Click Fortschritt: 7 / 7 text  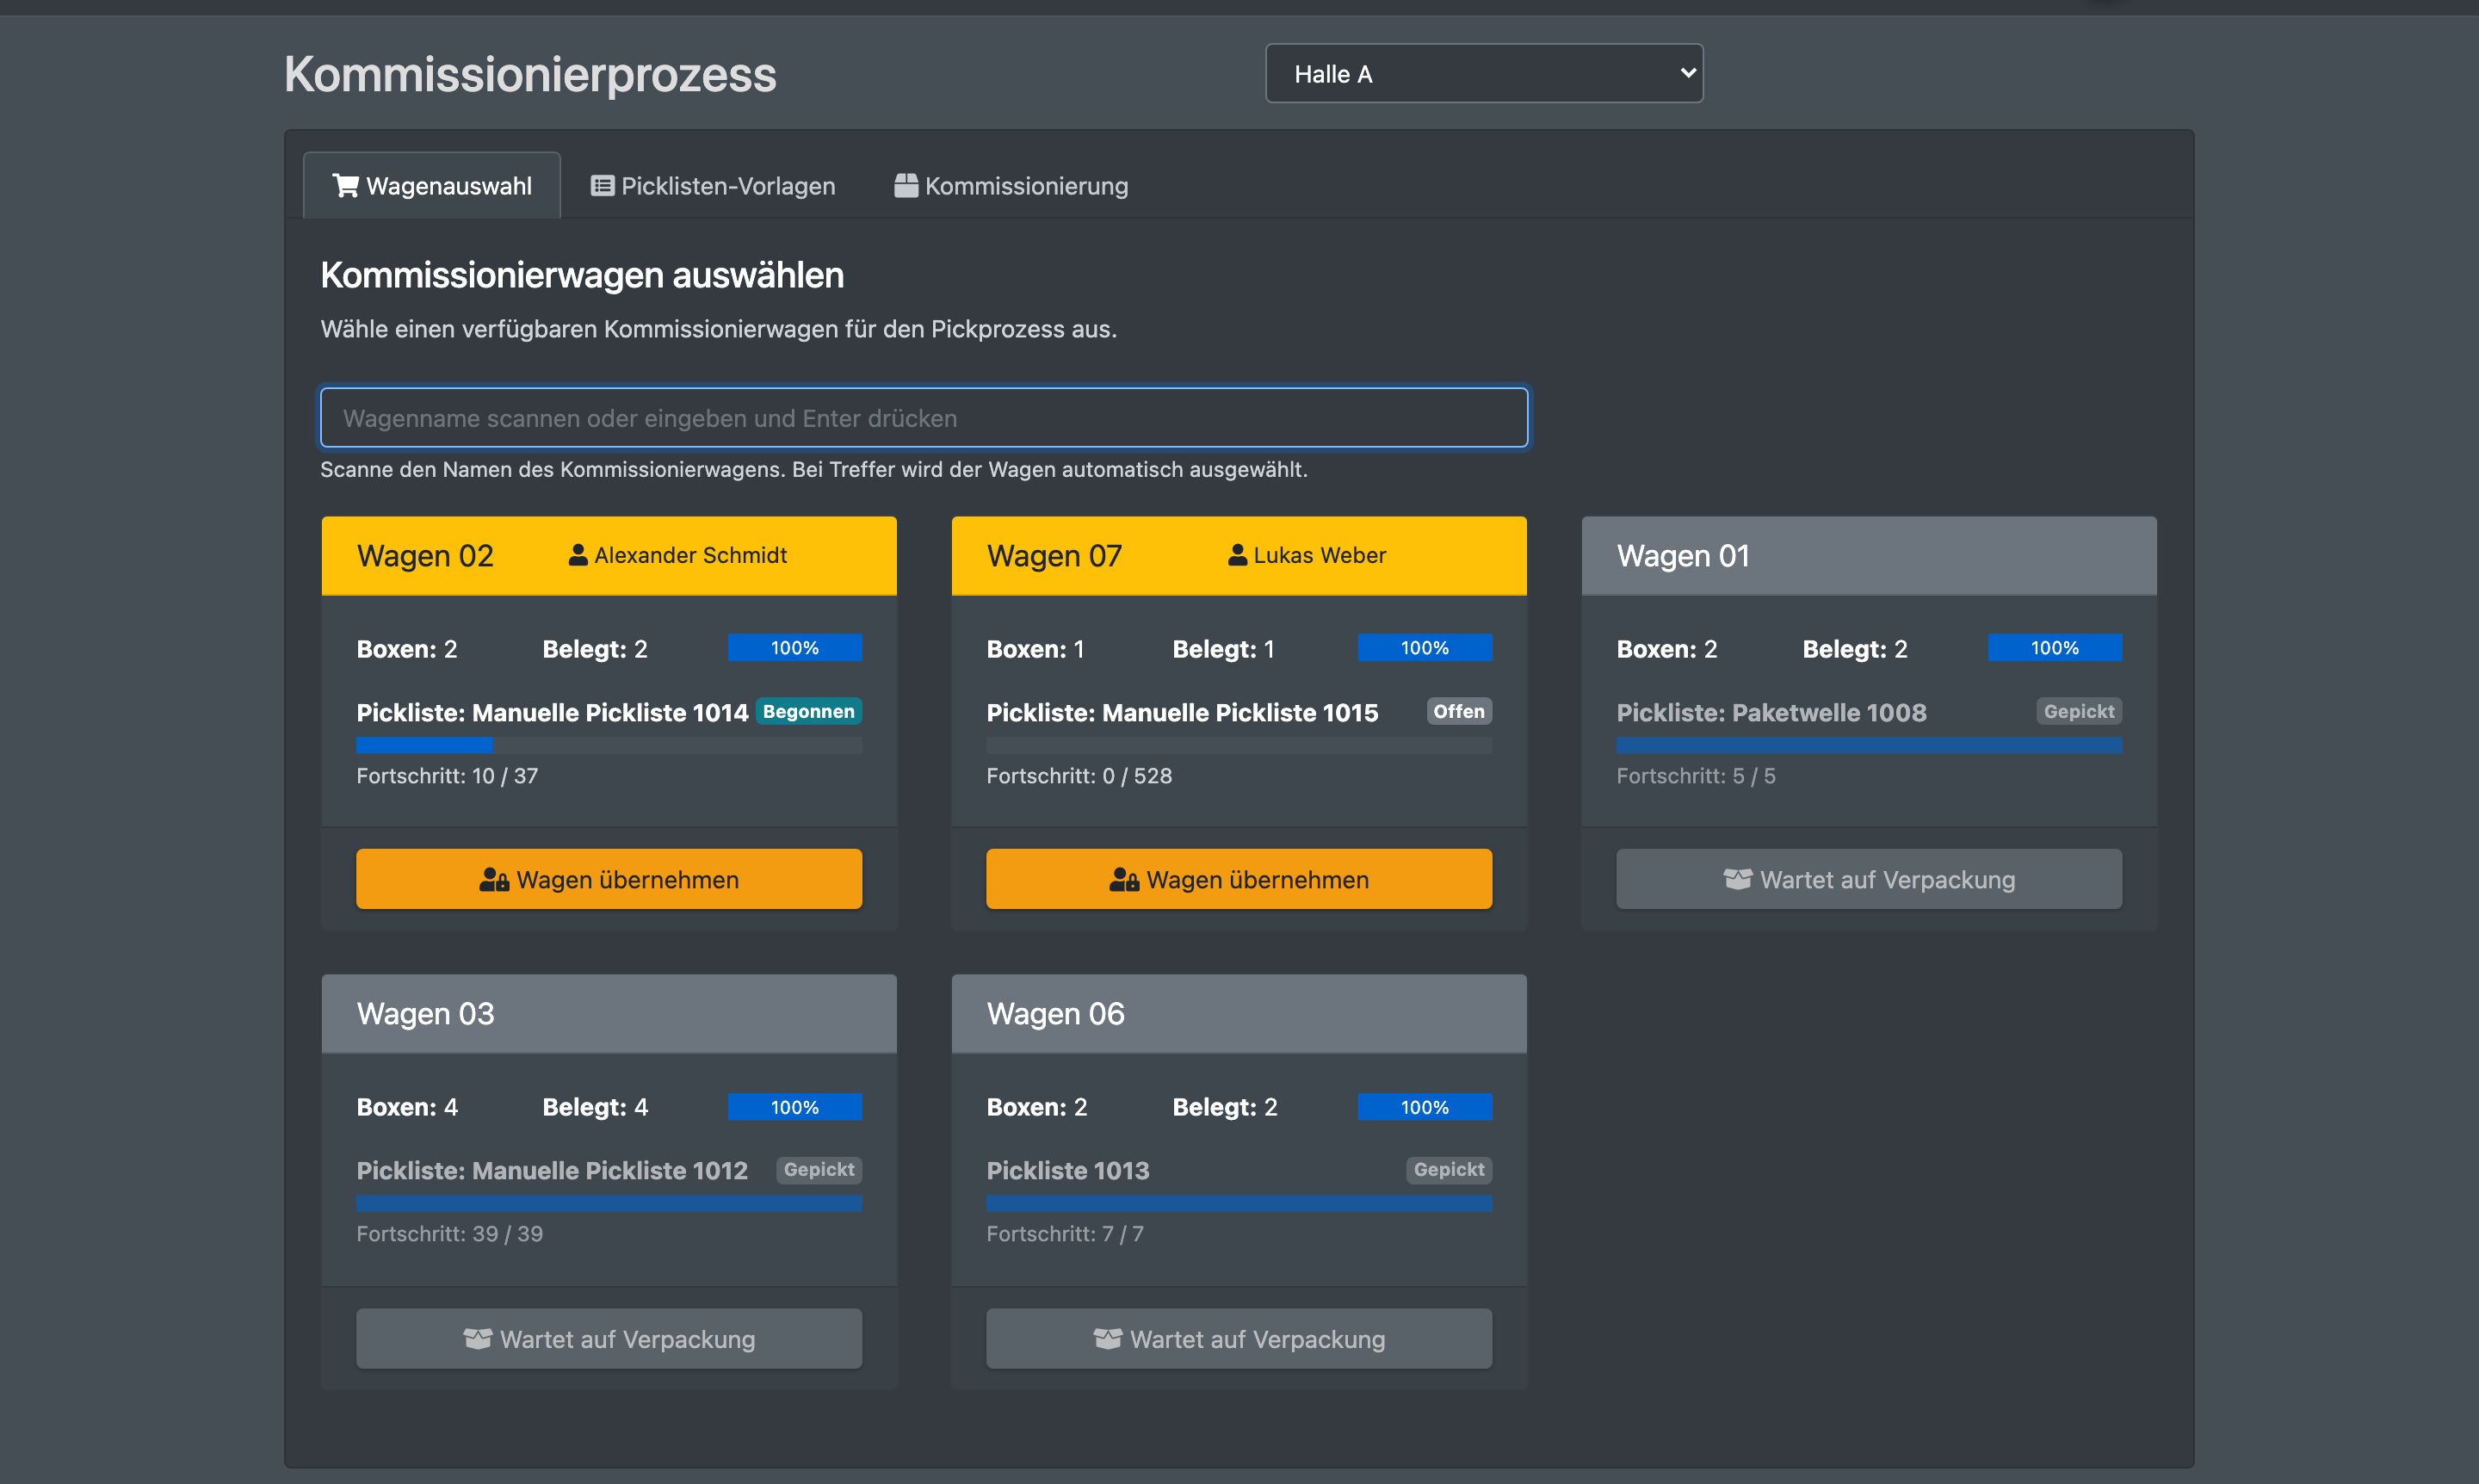pos(1065,1234)
